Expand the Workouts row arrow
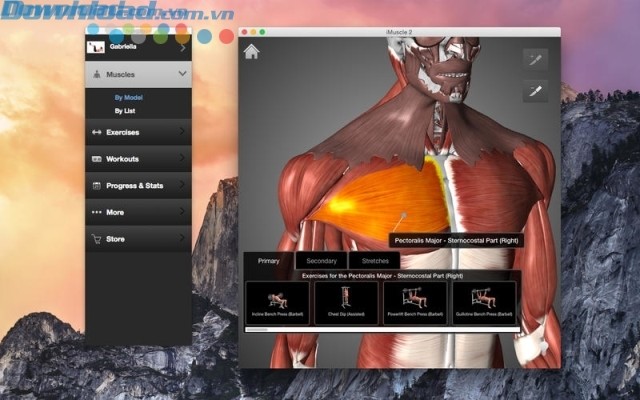The width and height of the screenshot is (640, 400). [x=182, y=158]
